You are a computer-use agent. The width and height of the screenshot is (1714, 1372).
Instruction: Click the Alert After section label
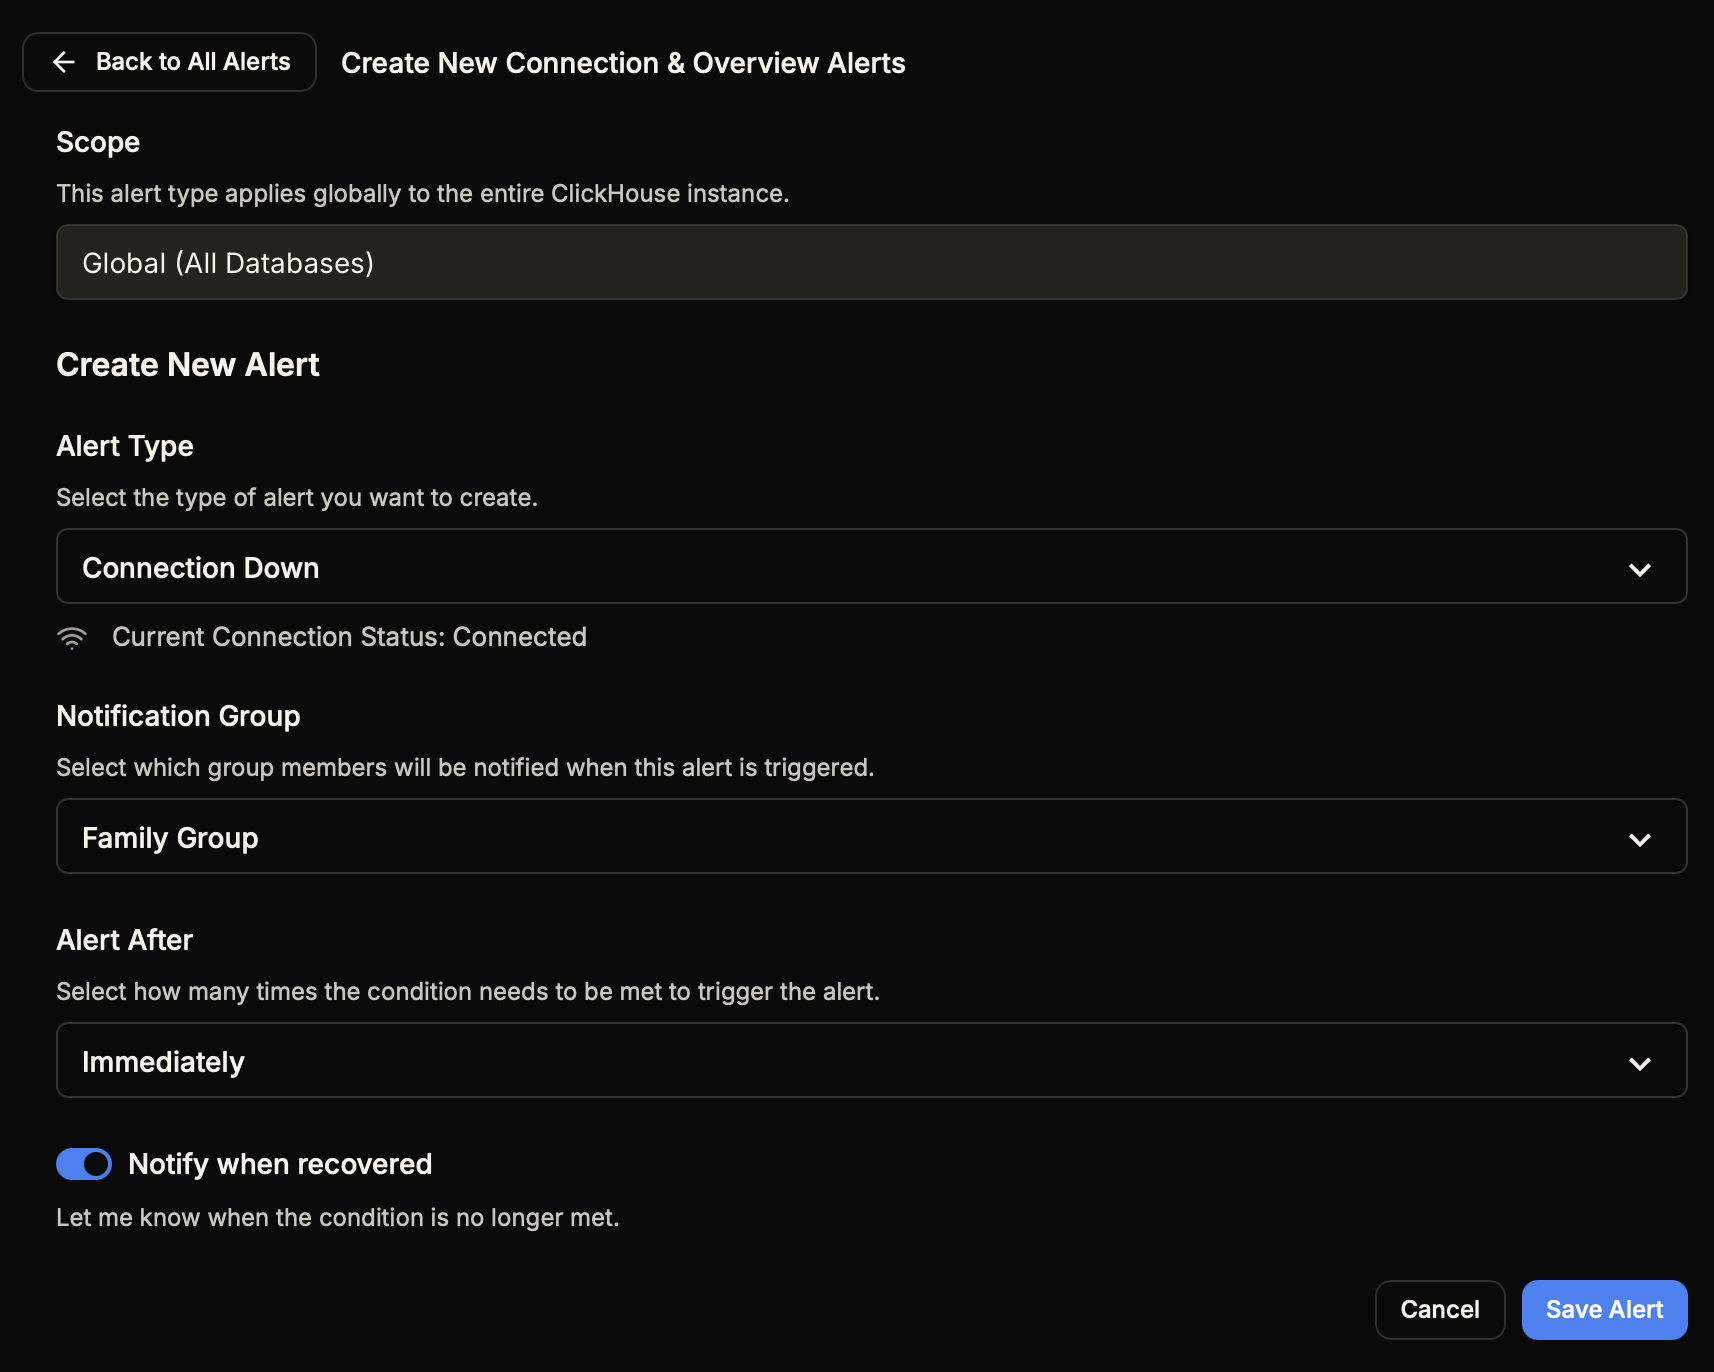point(124,940)
